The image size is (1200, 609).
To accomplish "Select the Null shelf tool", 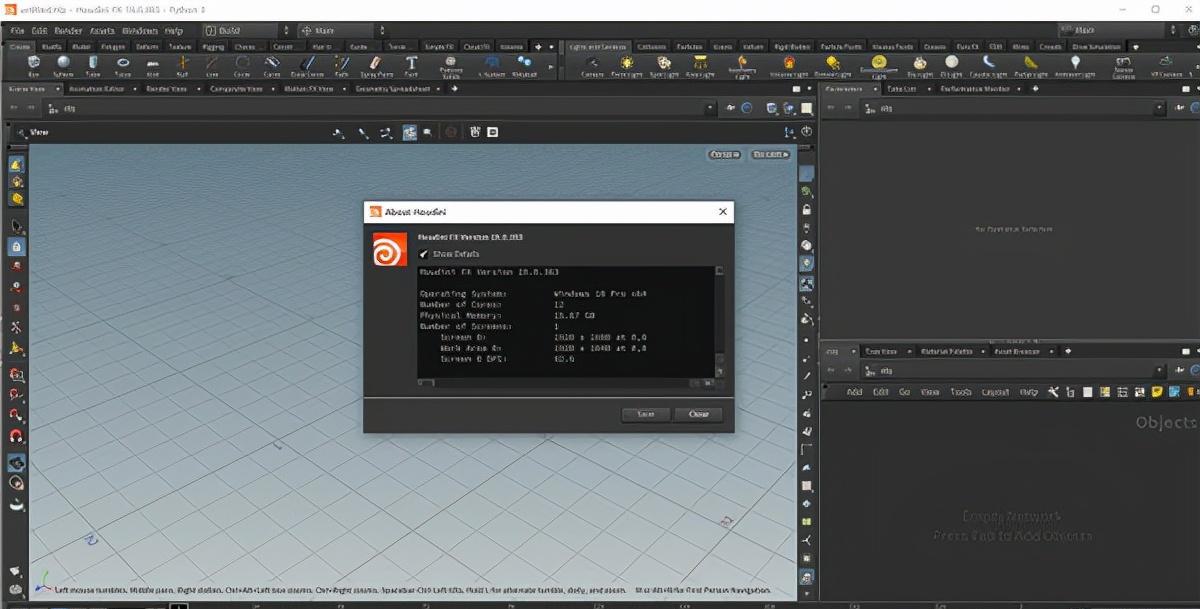I will [182, 66].
